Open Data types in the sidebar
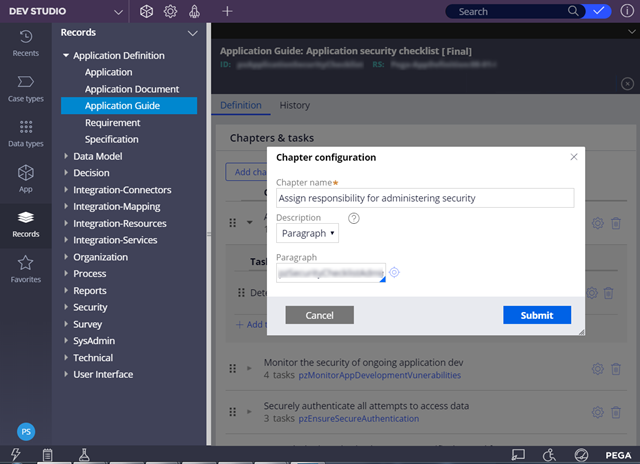Screen dimensions: 640x464 [26, 134]
